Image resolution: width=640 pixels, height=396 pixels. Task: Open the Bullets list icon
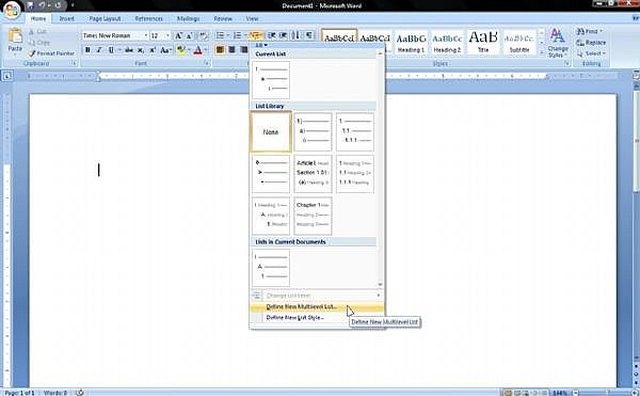[x=220, y=36]
